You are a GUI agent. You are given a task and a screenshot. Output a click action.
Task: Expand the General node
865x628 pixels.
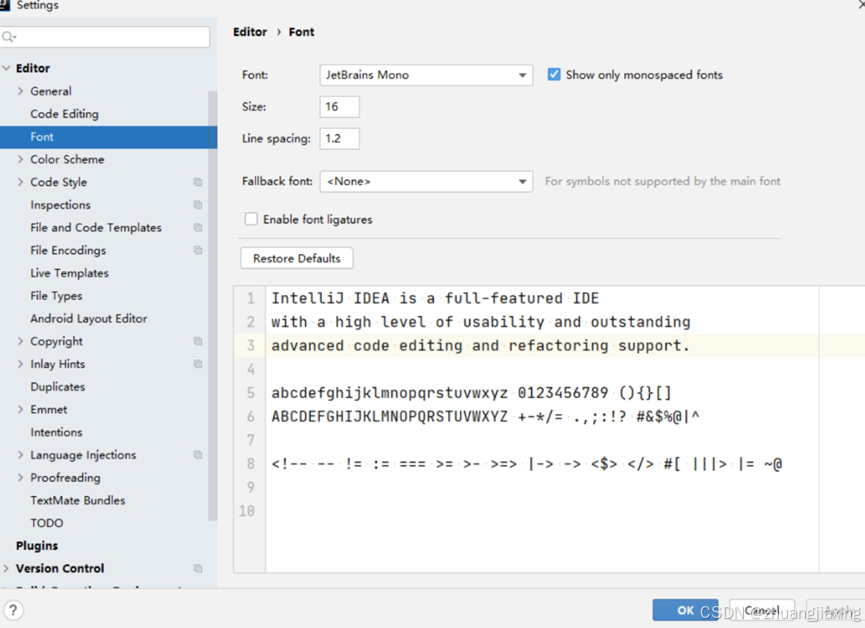click(x=20, y=91)
